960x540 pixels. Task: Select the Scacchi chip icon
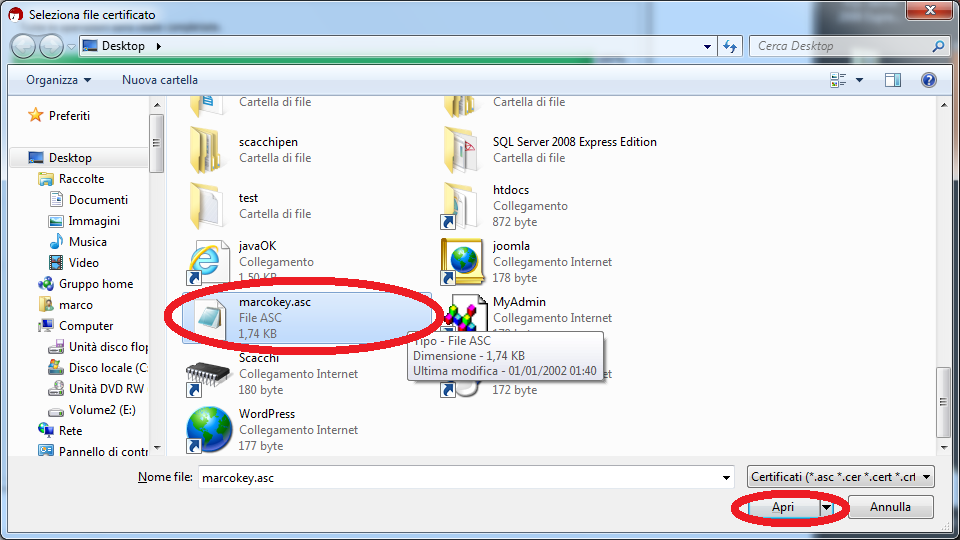(209, 373)
